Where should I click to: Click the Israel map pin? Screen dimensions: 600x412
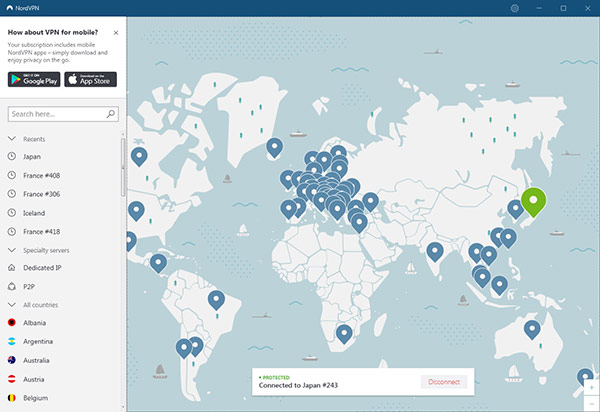pos(359,222)
